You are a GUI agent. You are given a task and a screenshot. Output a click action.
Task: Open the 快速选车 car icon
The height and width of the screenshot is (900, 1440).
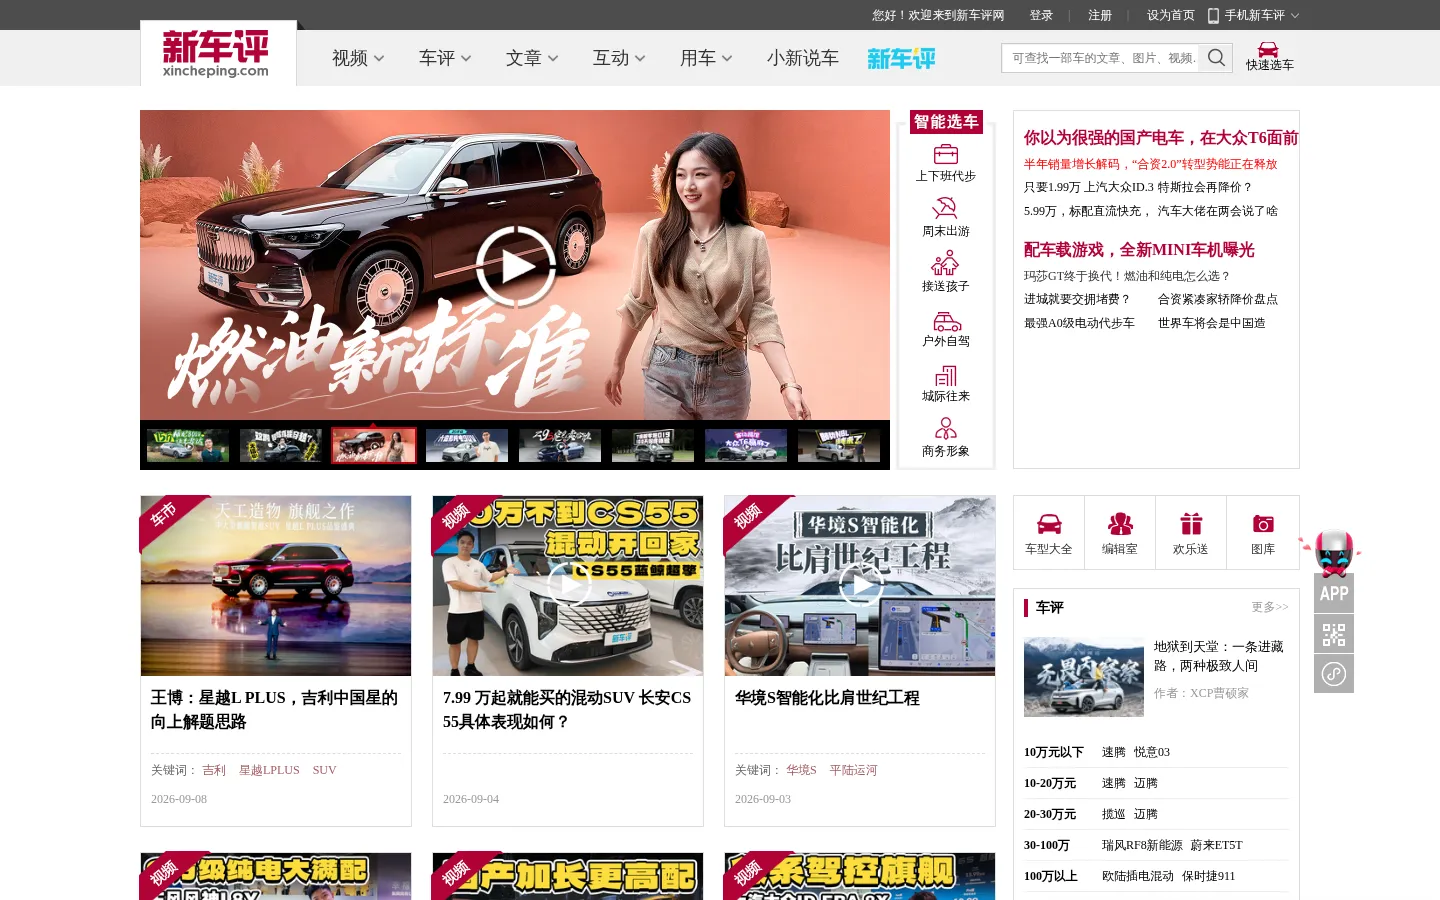pyautogui.click(x=1268, y=50)
